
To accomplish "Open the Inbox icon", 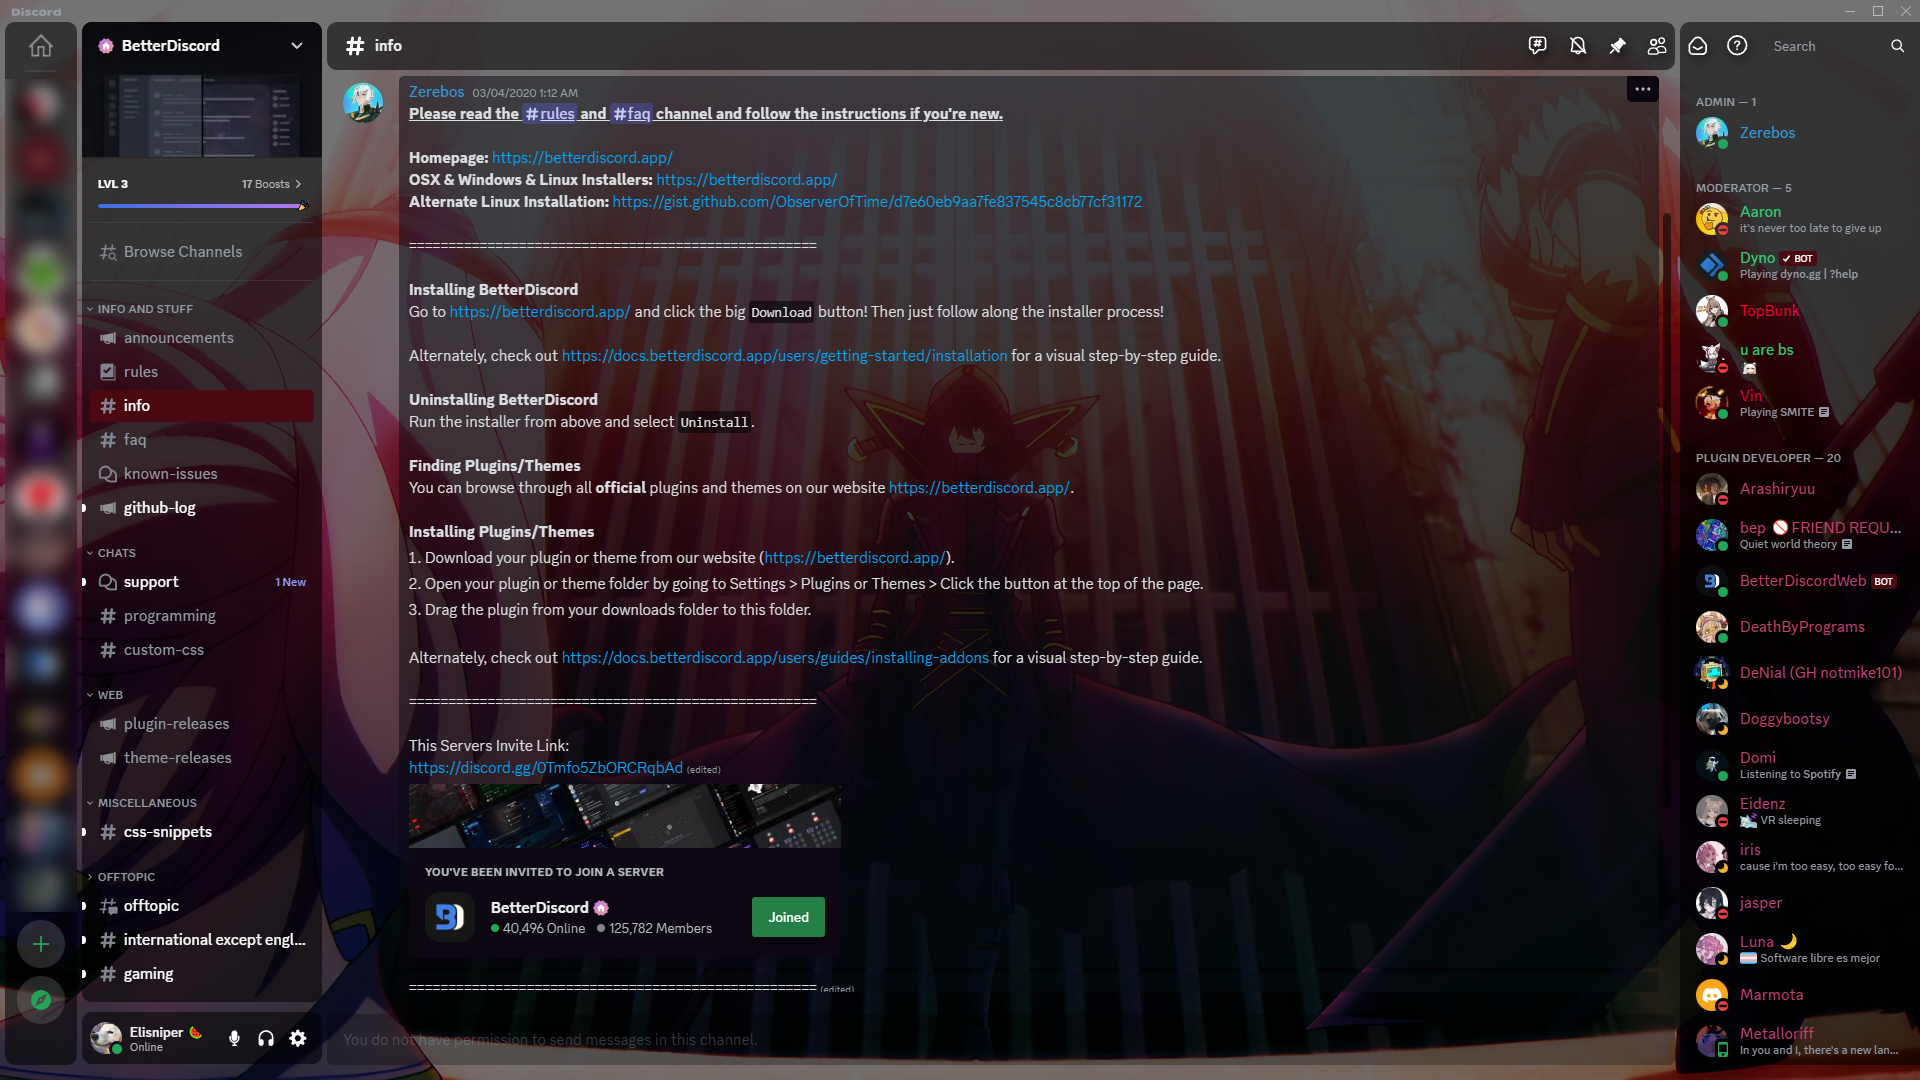I will pyautogui.click(x=1698, y=46).
